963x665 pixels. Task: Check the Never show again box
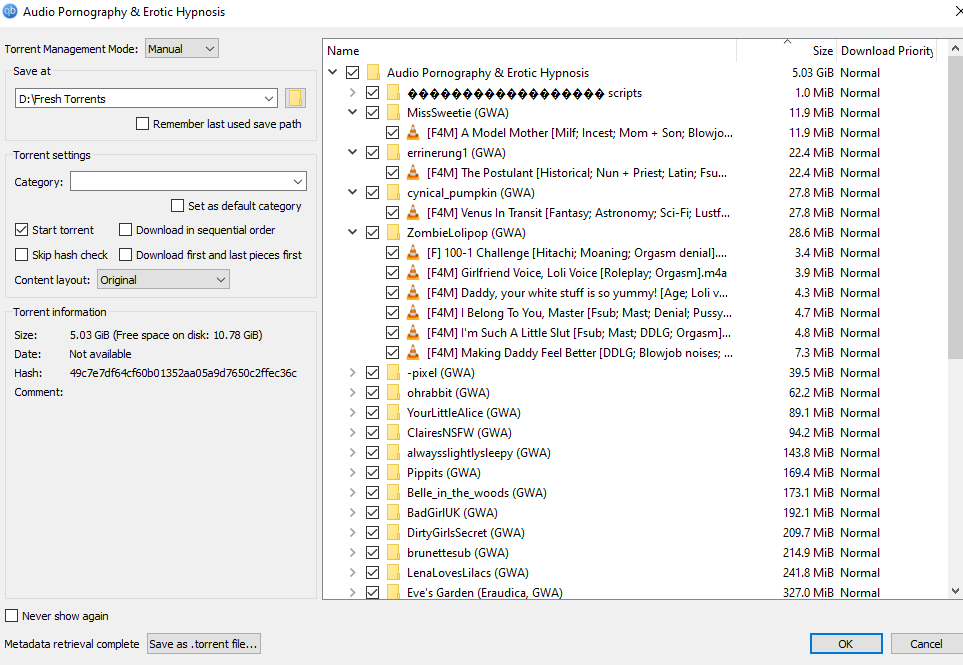[12, 615]
